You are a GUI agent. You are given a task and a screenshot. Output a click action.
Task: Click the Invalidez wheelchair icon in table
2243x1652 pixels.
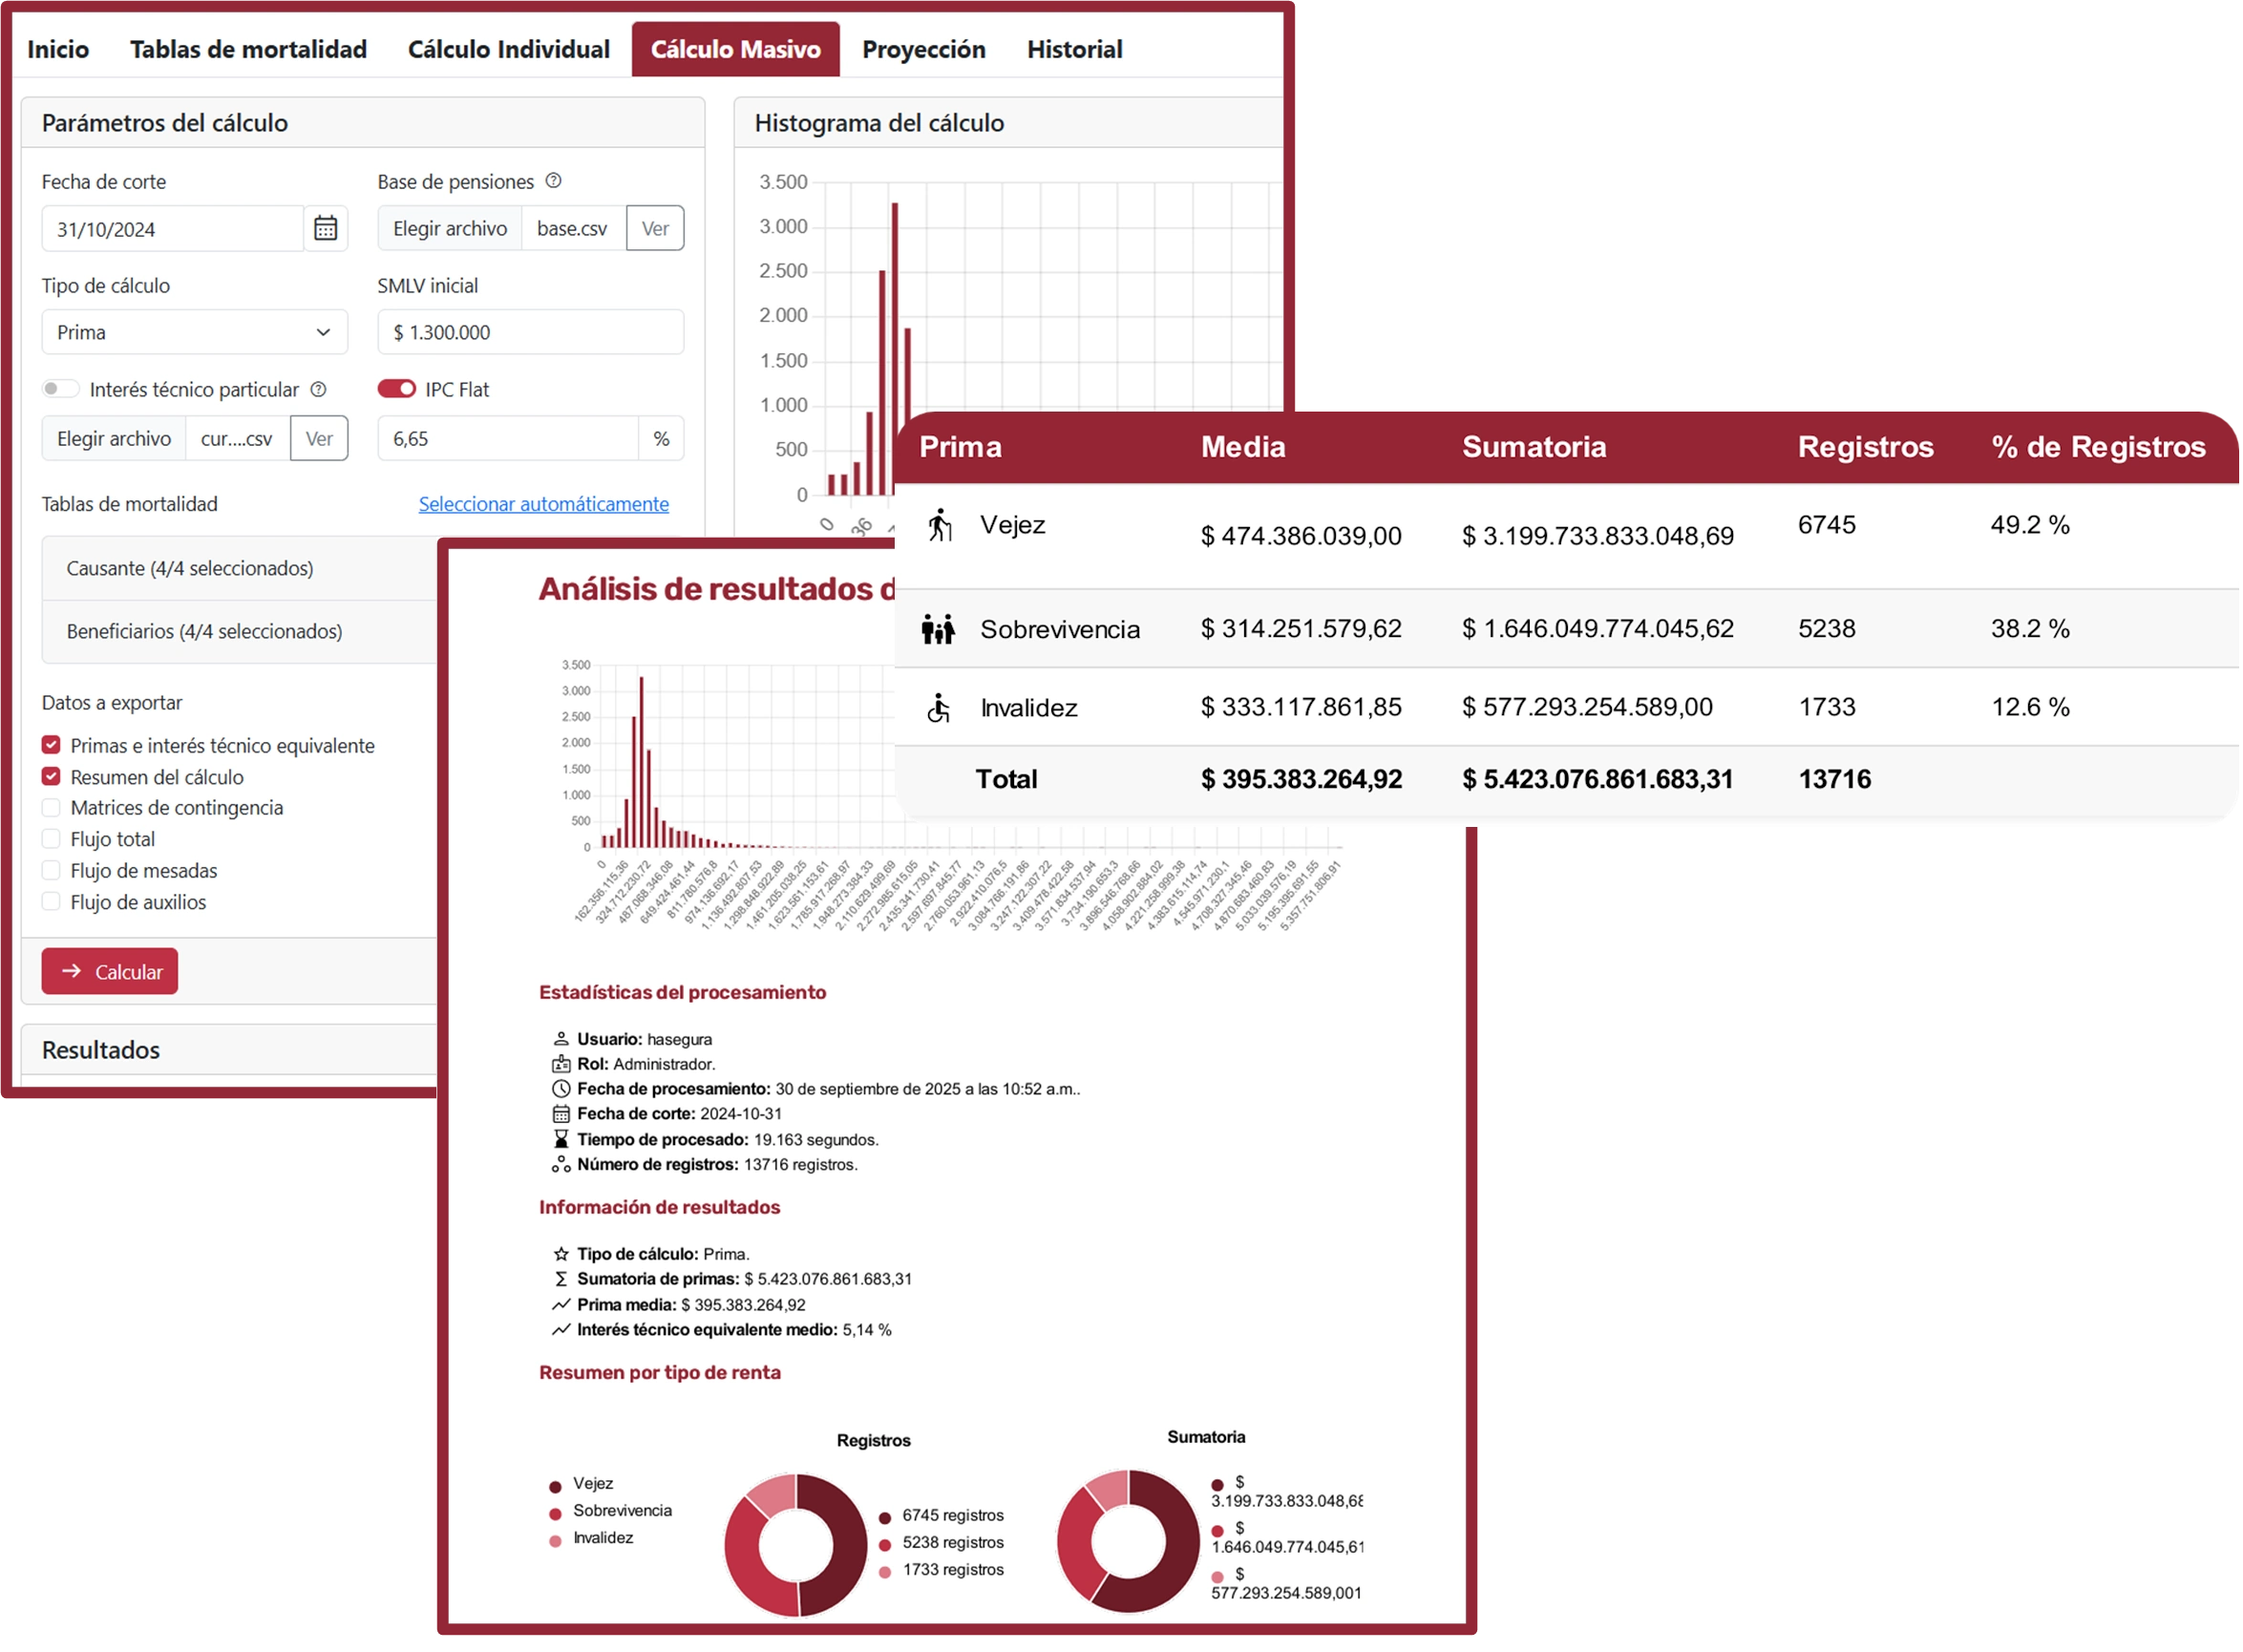(x=939, y=709)
